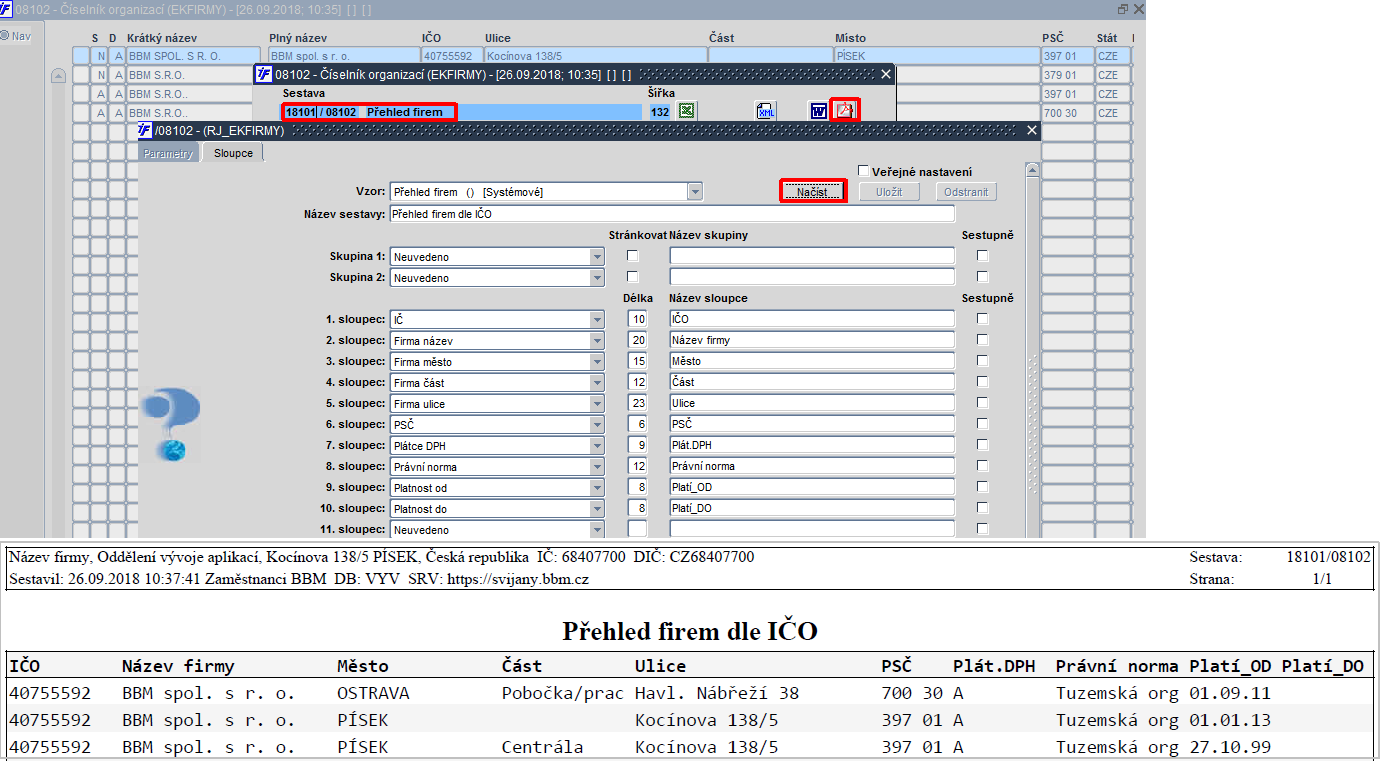Tick Stránkovat for Skupina 1
1385x763 pixels.
click(x=632, y=256)
